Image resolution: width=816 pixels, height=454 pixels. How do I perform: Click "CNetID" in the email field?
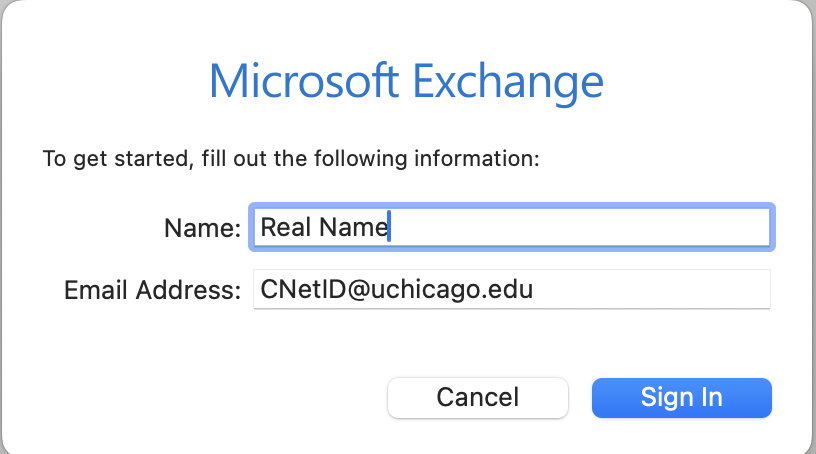(x=300, y=290)
